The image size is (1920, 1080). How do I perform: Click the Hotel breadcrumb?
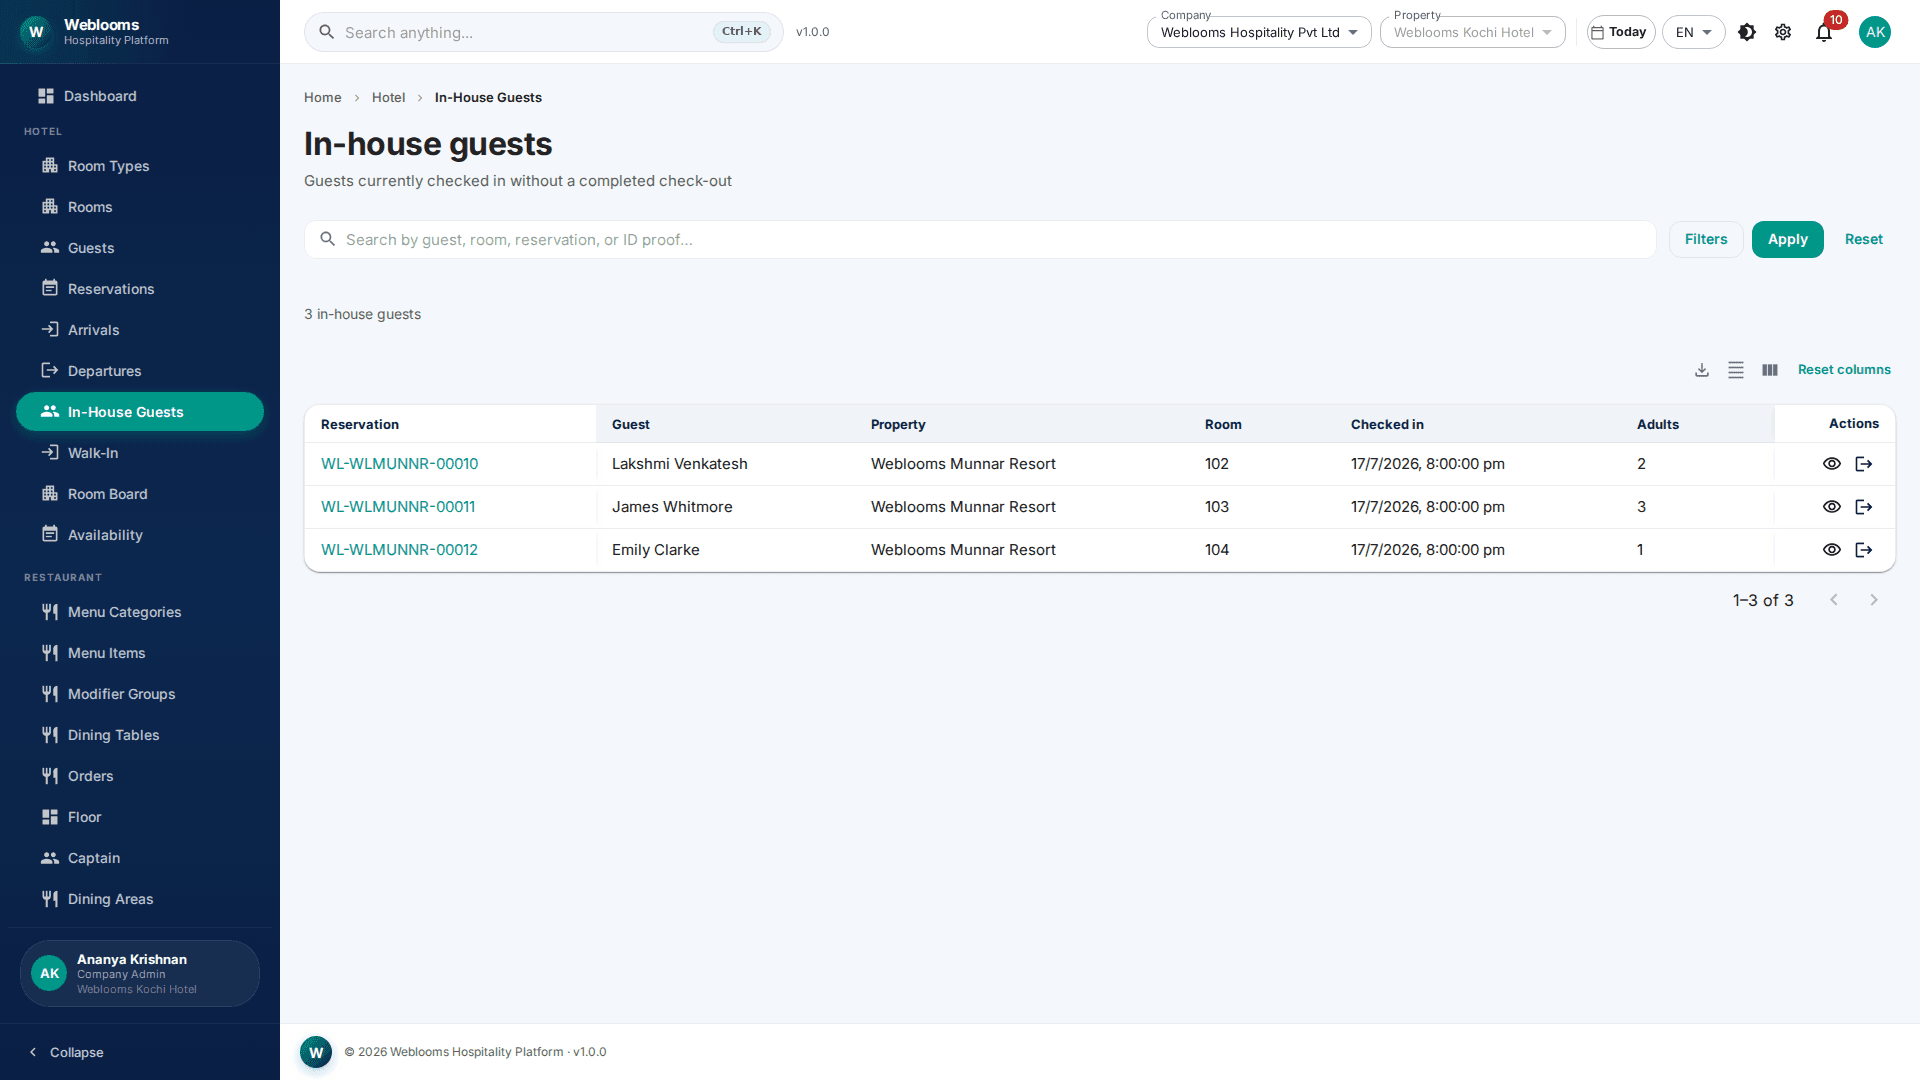click(x=388, y=98)
